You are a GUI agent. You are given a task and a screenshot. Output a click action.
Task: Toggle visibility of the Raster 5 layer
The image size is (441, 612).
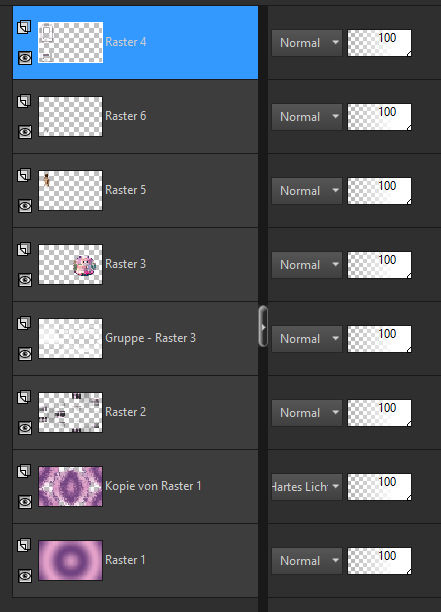(x=25, y=206)
